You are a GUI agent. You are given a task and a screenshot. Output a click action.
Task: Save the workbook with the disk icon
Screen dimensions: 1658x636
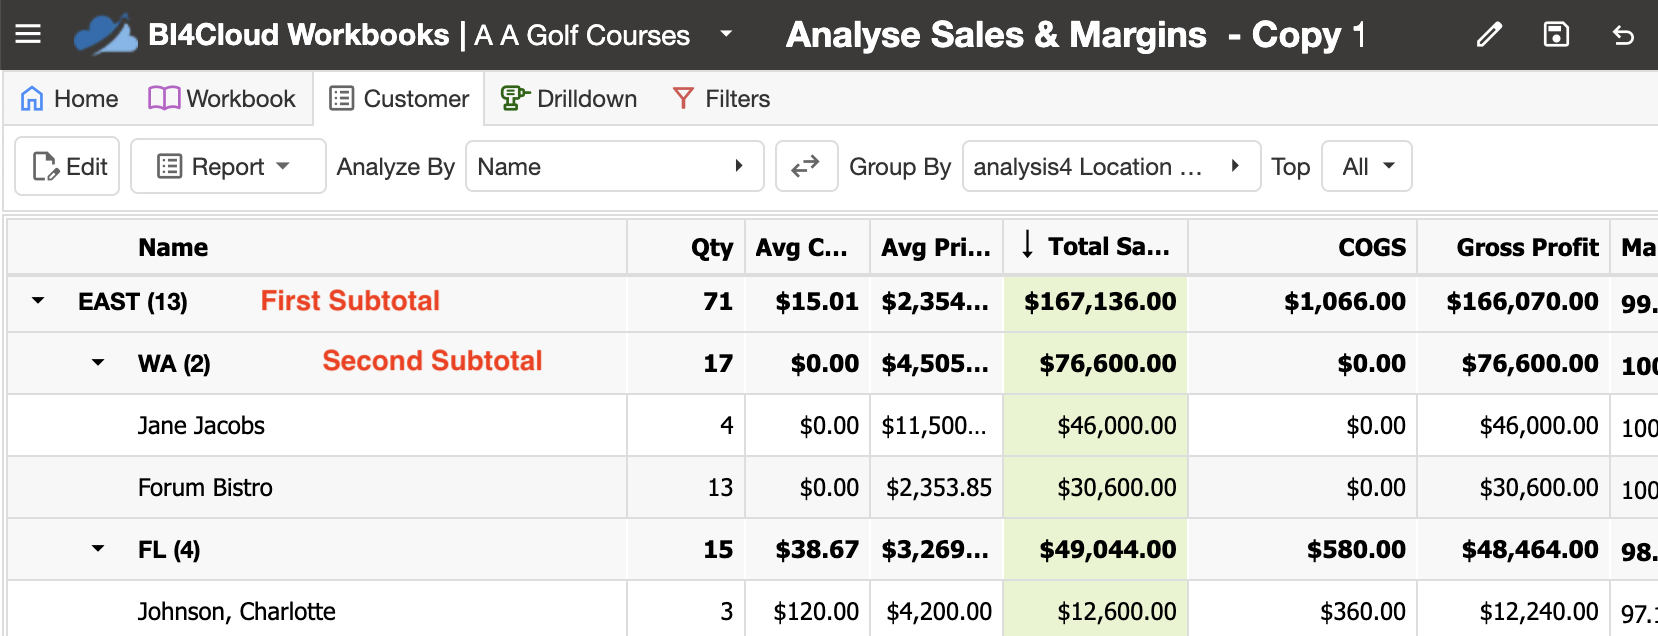[1556, 35]
